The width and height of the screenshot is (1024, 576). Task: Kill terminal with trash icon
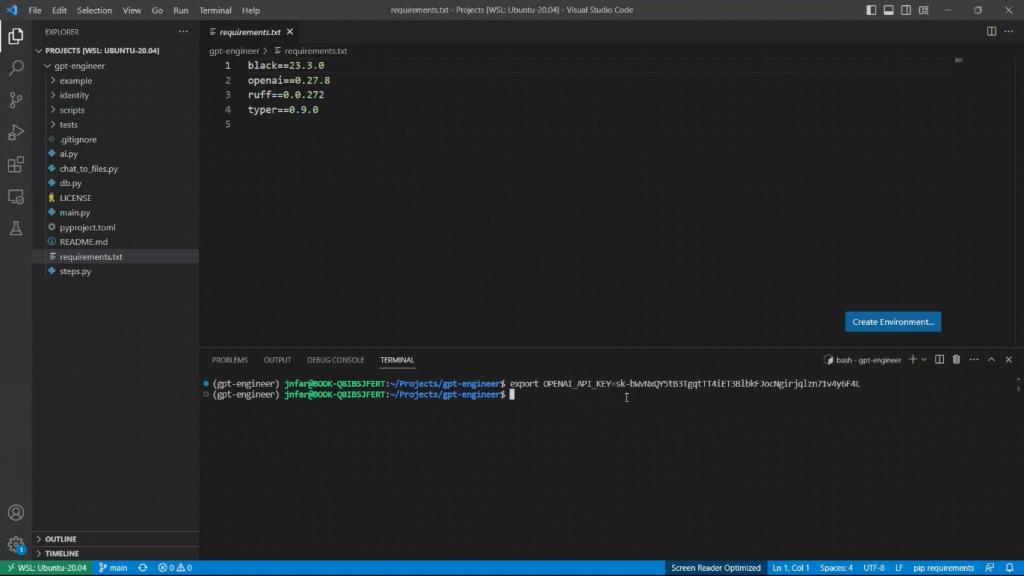click(956, 360)
